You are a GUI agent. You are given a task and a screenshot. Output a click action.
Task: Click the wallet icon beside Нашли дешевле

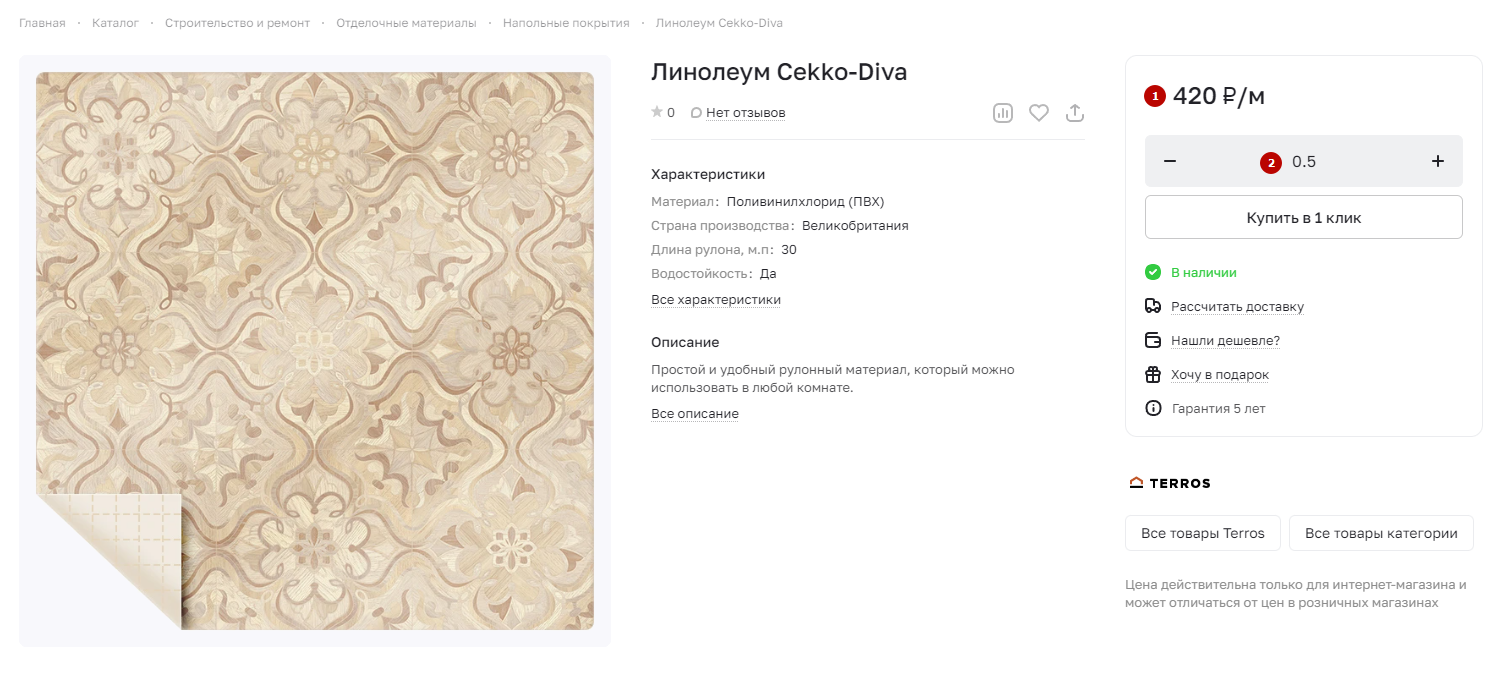tap(1153, 340)
